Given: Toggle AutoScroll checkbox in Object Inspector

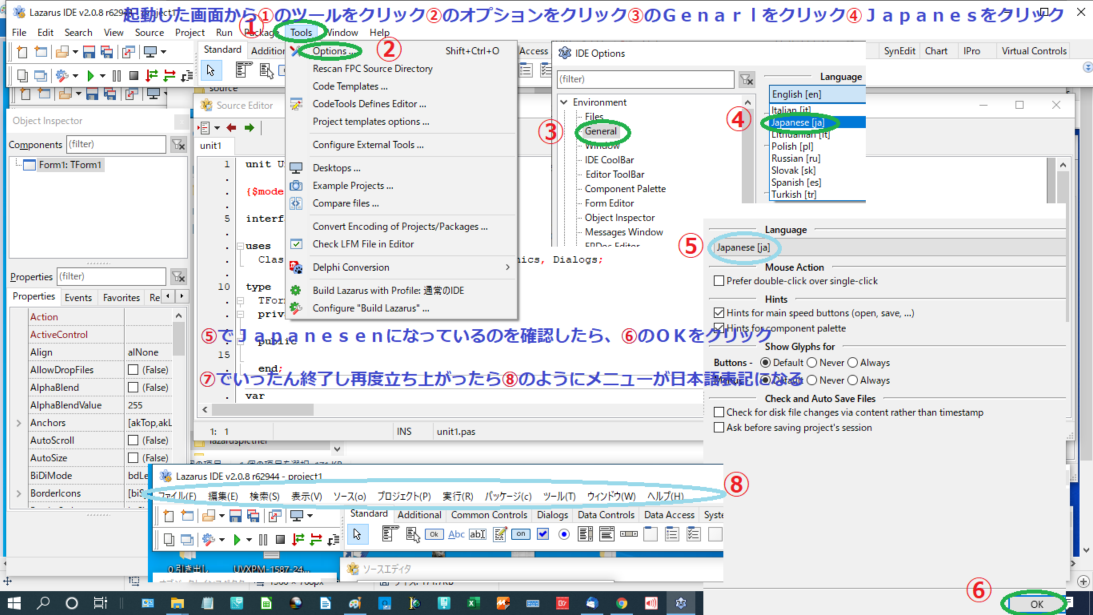Looking at the screenshot, I should point(133,440).
